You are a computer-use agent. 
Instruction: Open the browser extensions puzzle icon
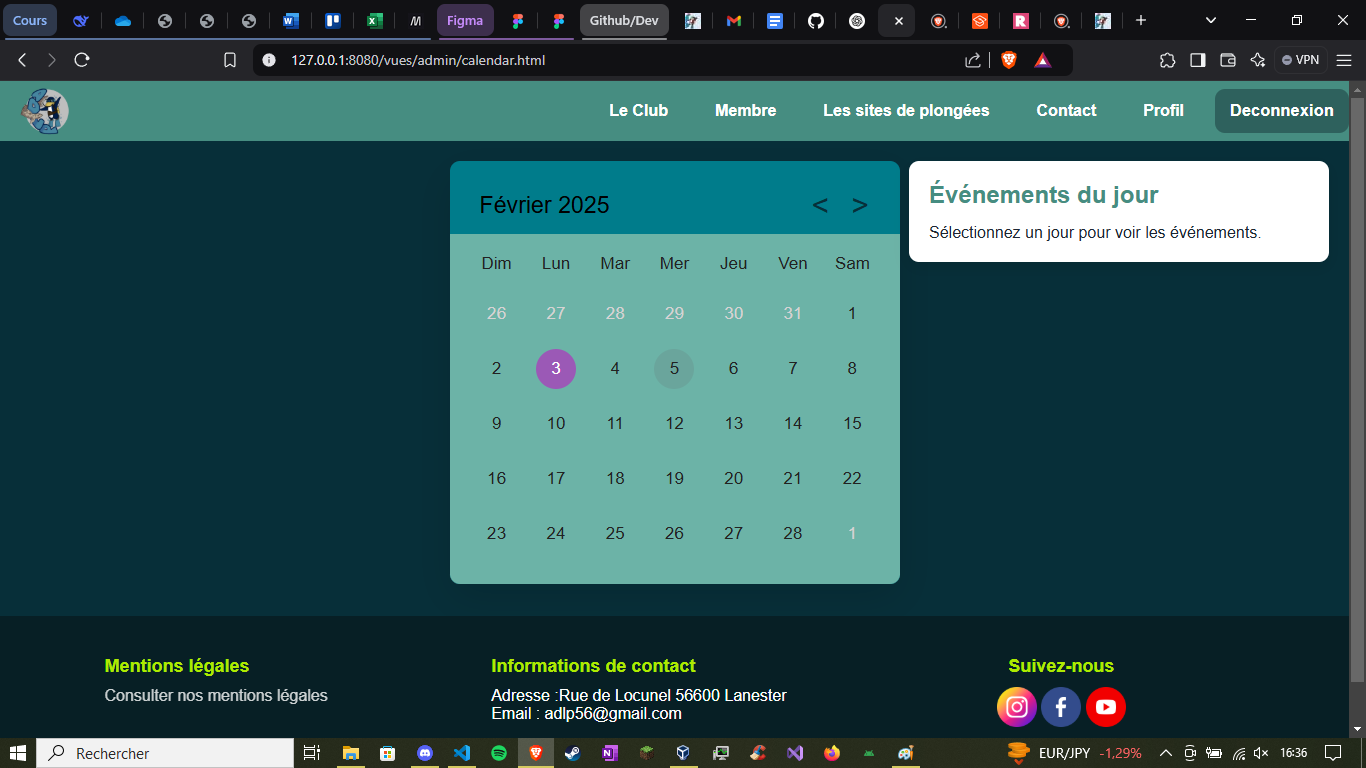tap(1167, 59)
